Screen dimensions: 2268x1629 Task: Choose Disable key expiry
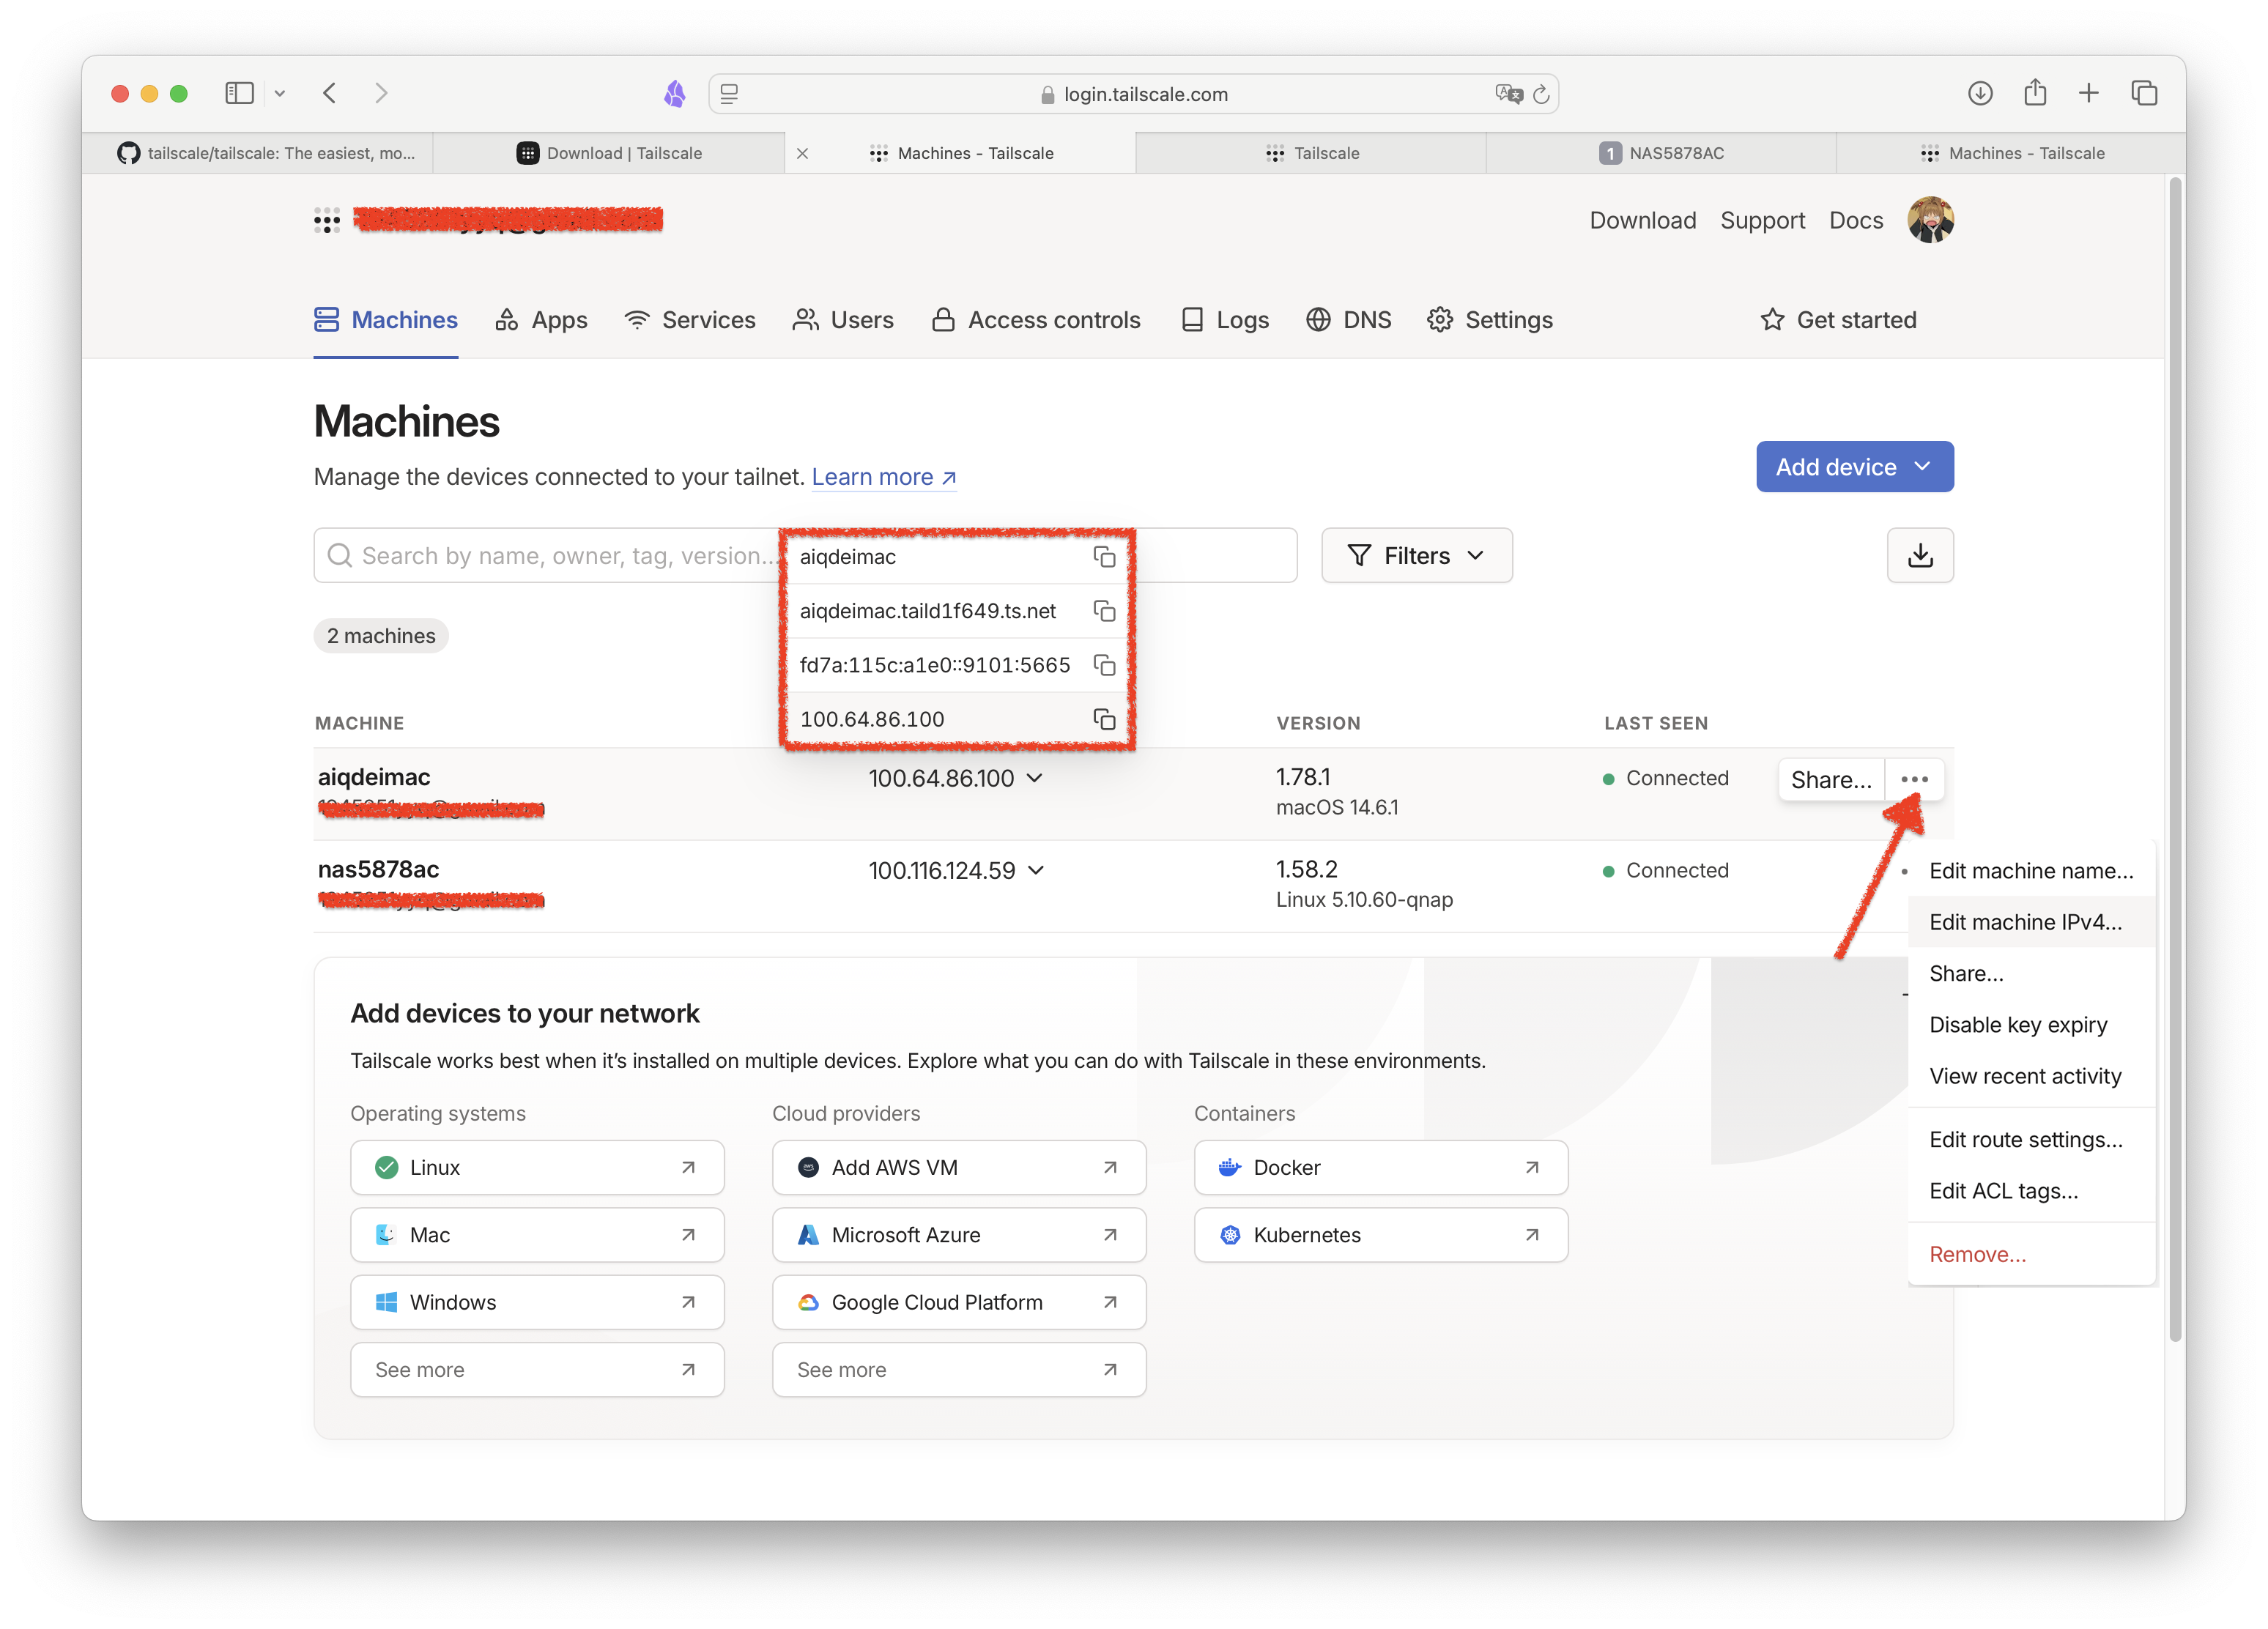tap(2031, 1025)
